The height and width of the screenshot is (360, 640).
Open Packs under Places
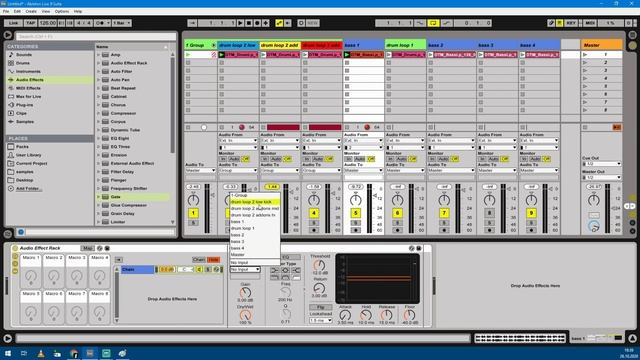point(22,147)
